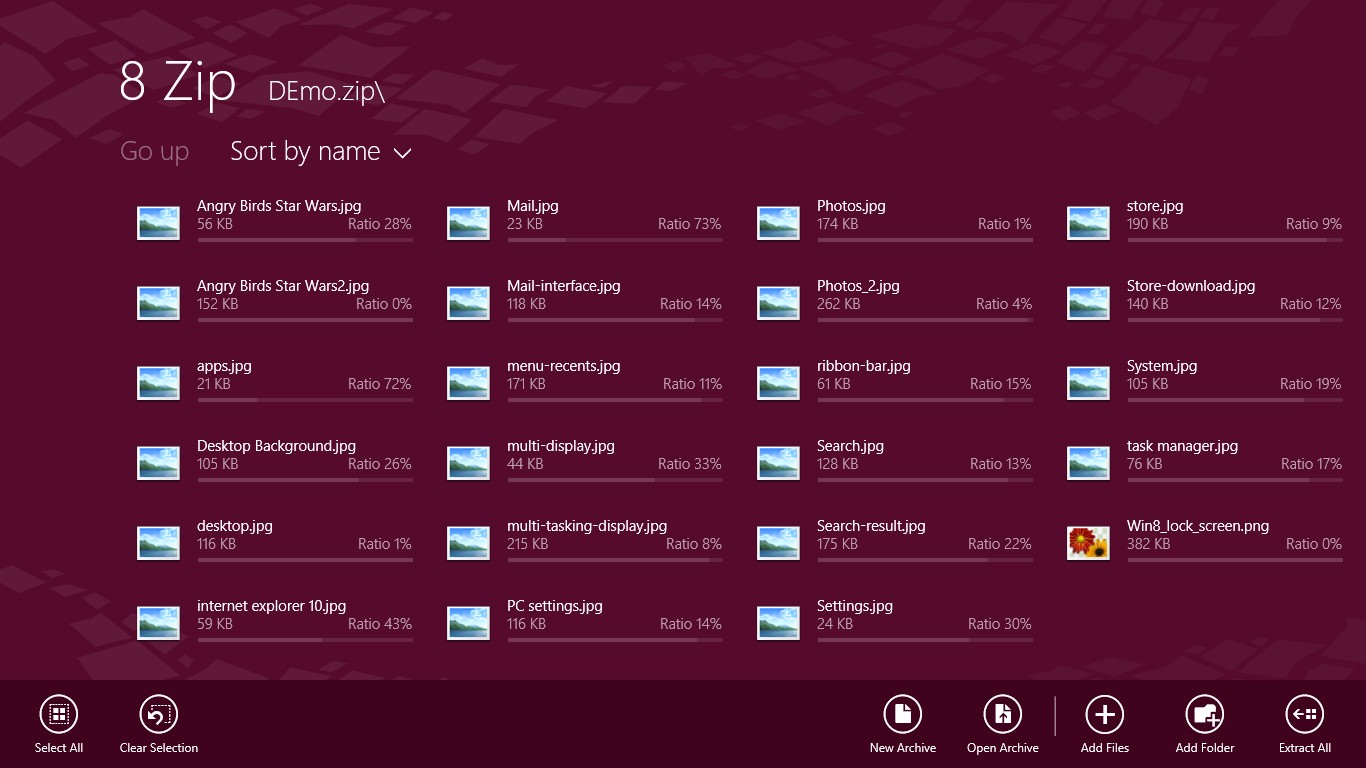Screen dimensions: 1366x768
Task: Click the file name "Win8_lock_screen.png"
Action: 1198,526
